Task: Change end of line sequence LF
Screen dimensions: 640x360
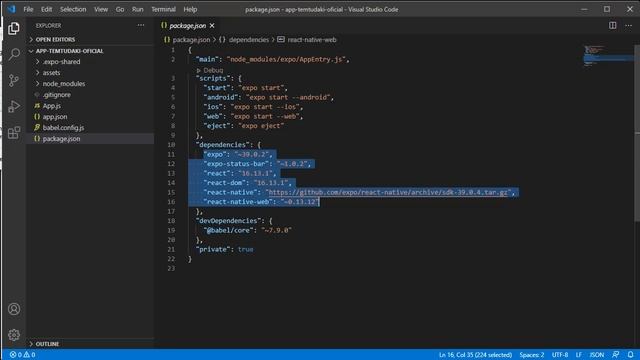Action: [578, 355]
